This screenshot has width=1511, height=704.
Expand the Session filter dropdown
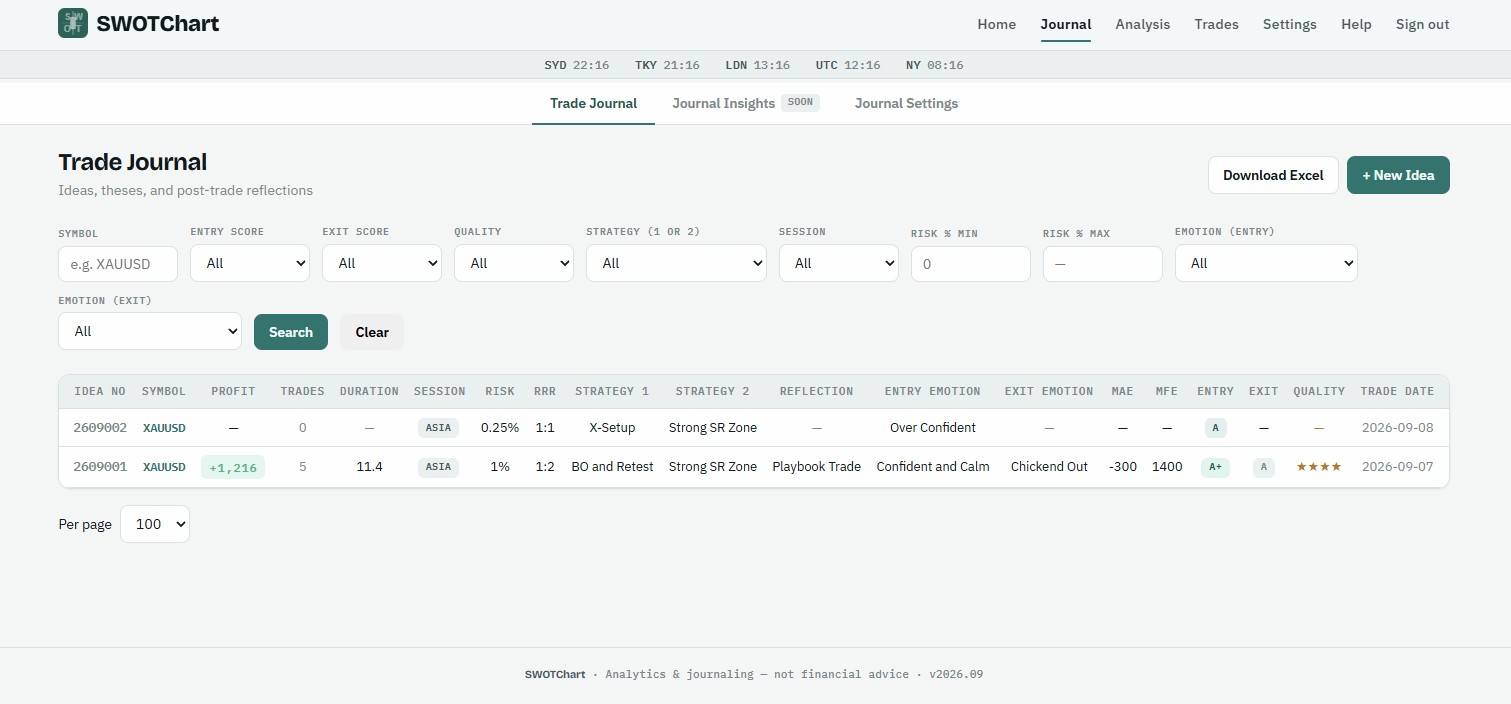coord(839,263)
